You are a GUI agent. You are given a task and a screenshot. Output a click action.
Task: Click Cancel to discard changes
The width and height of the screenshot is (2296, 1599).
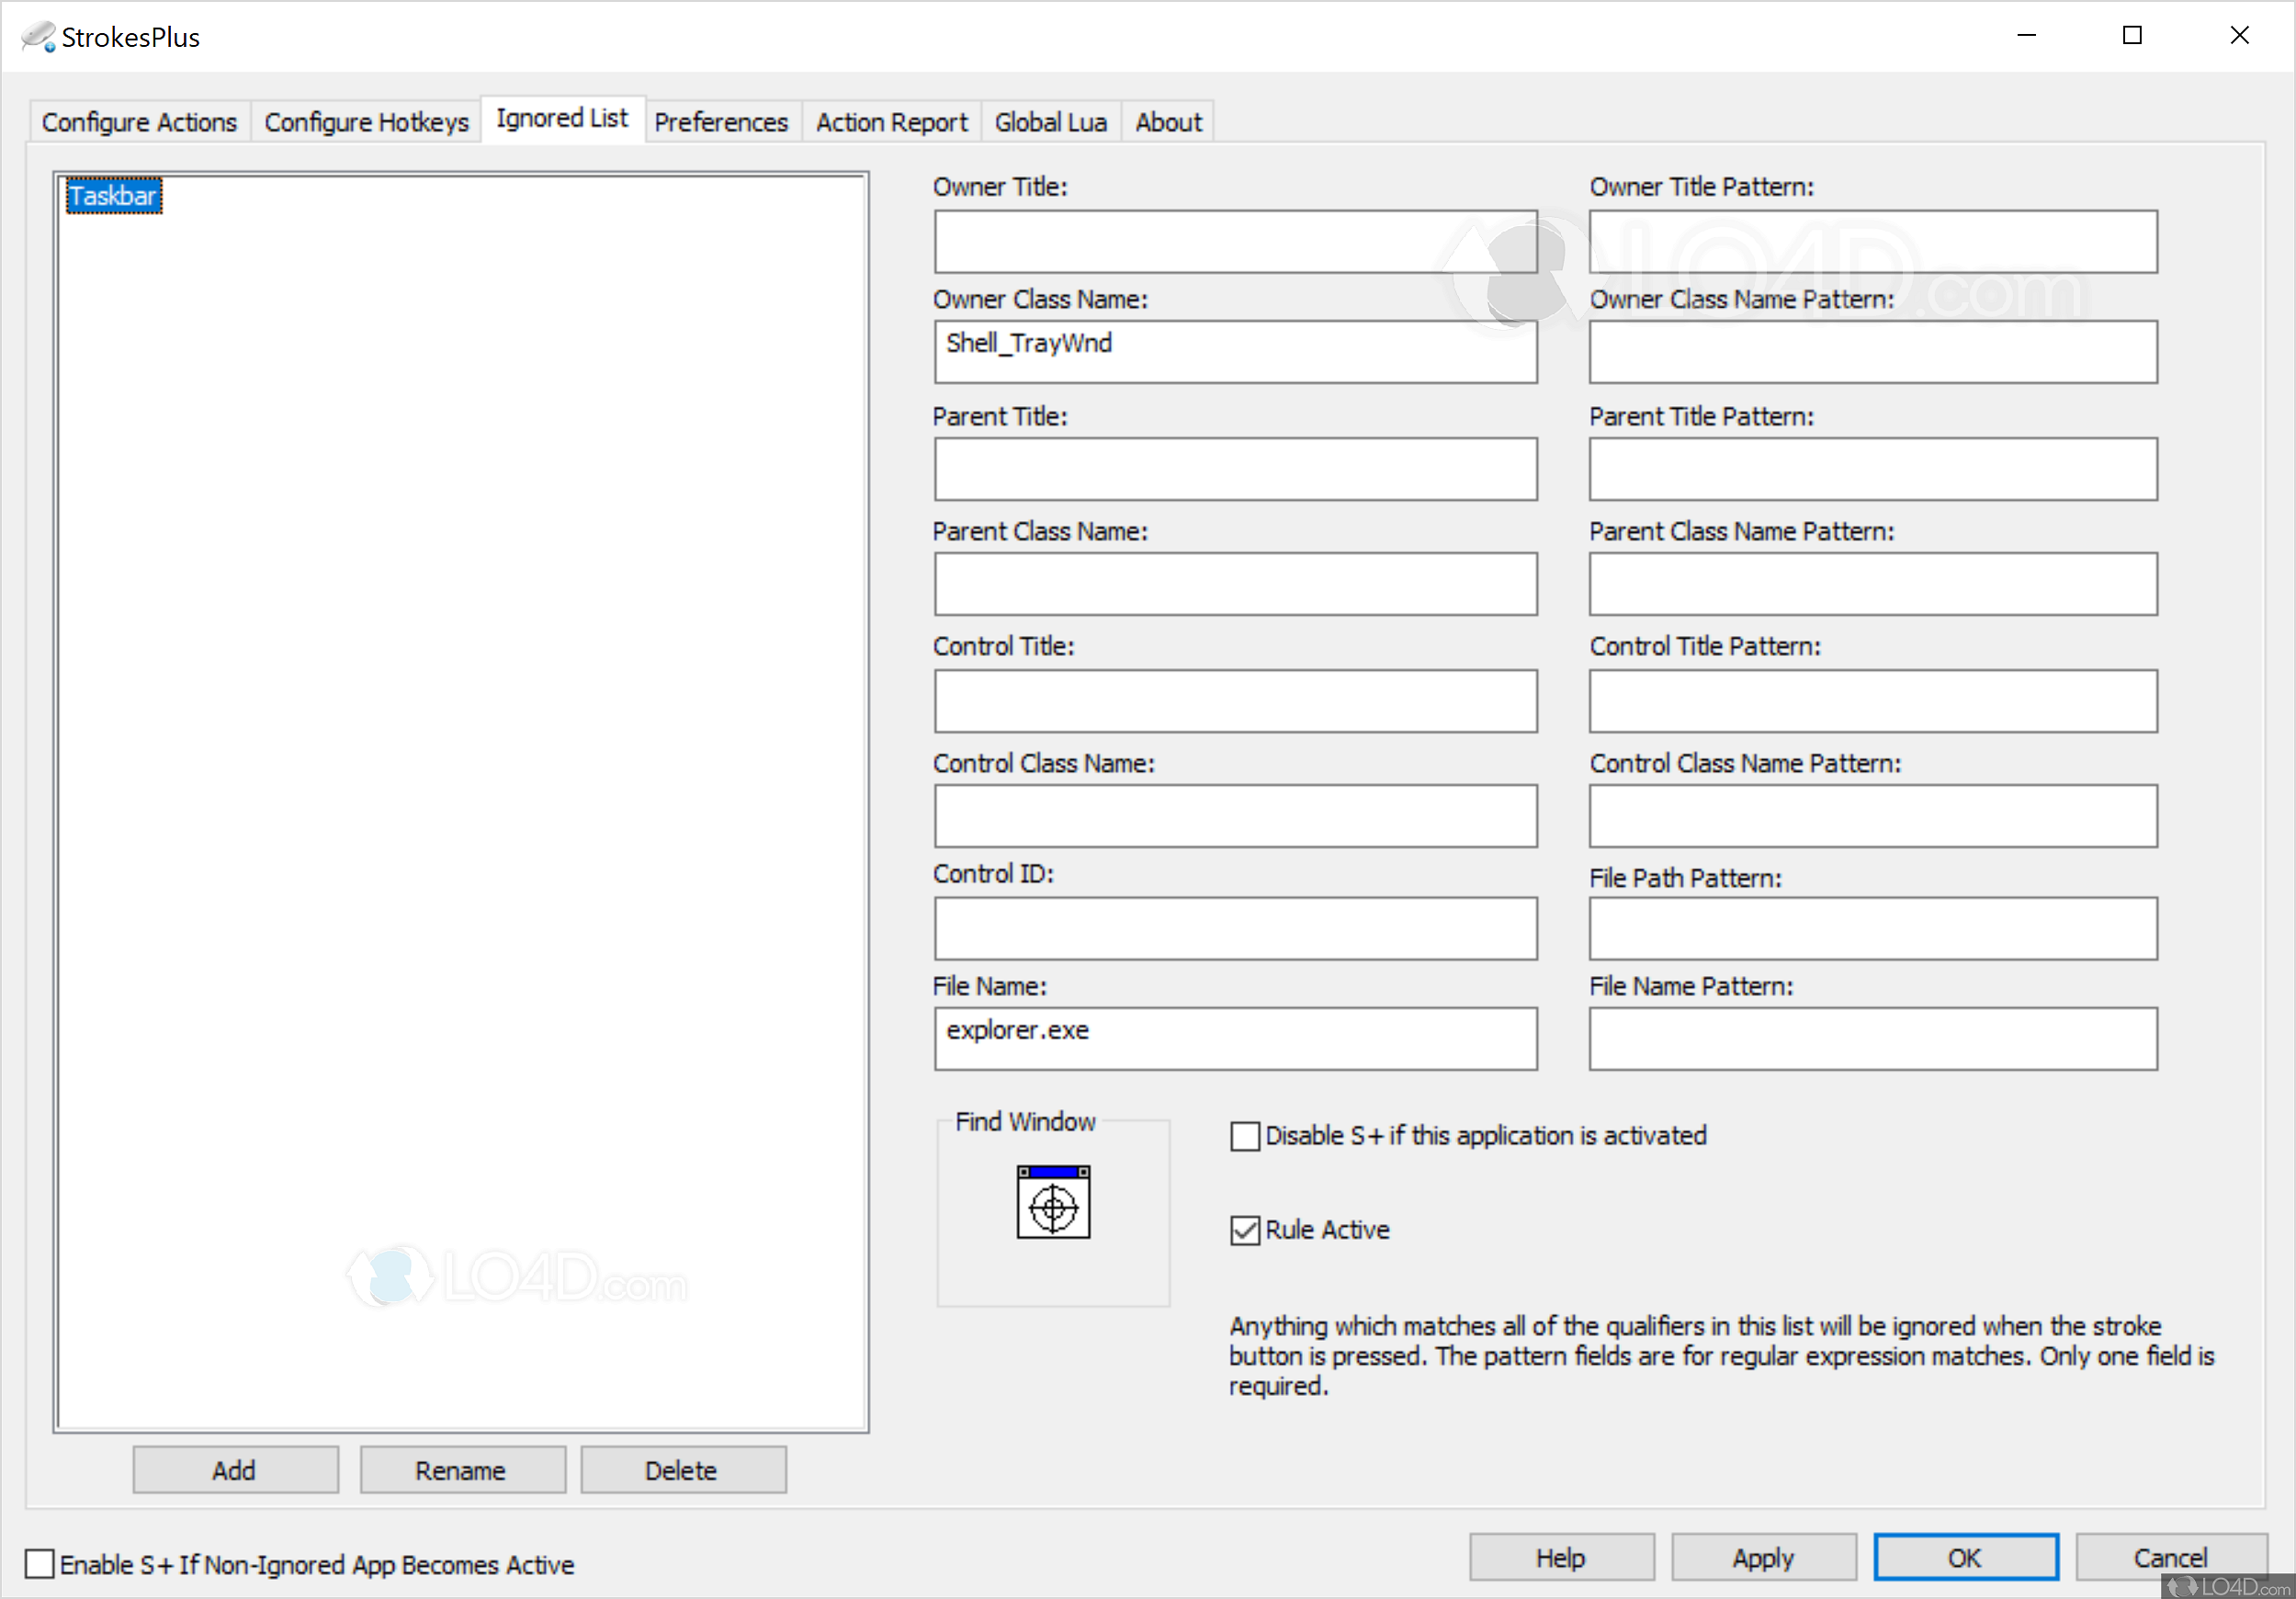(2171, 1556)
